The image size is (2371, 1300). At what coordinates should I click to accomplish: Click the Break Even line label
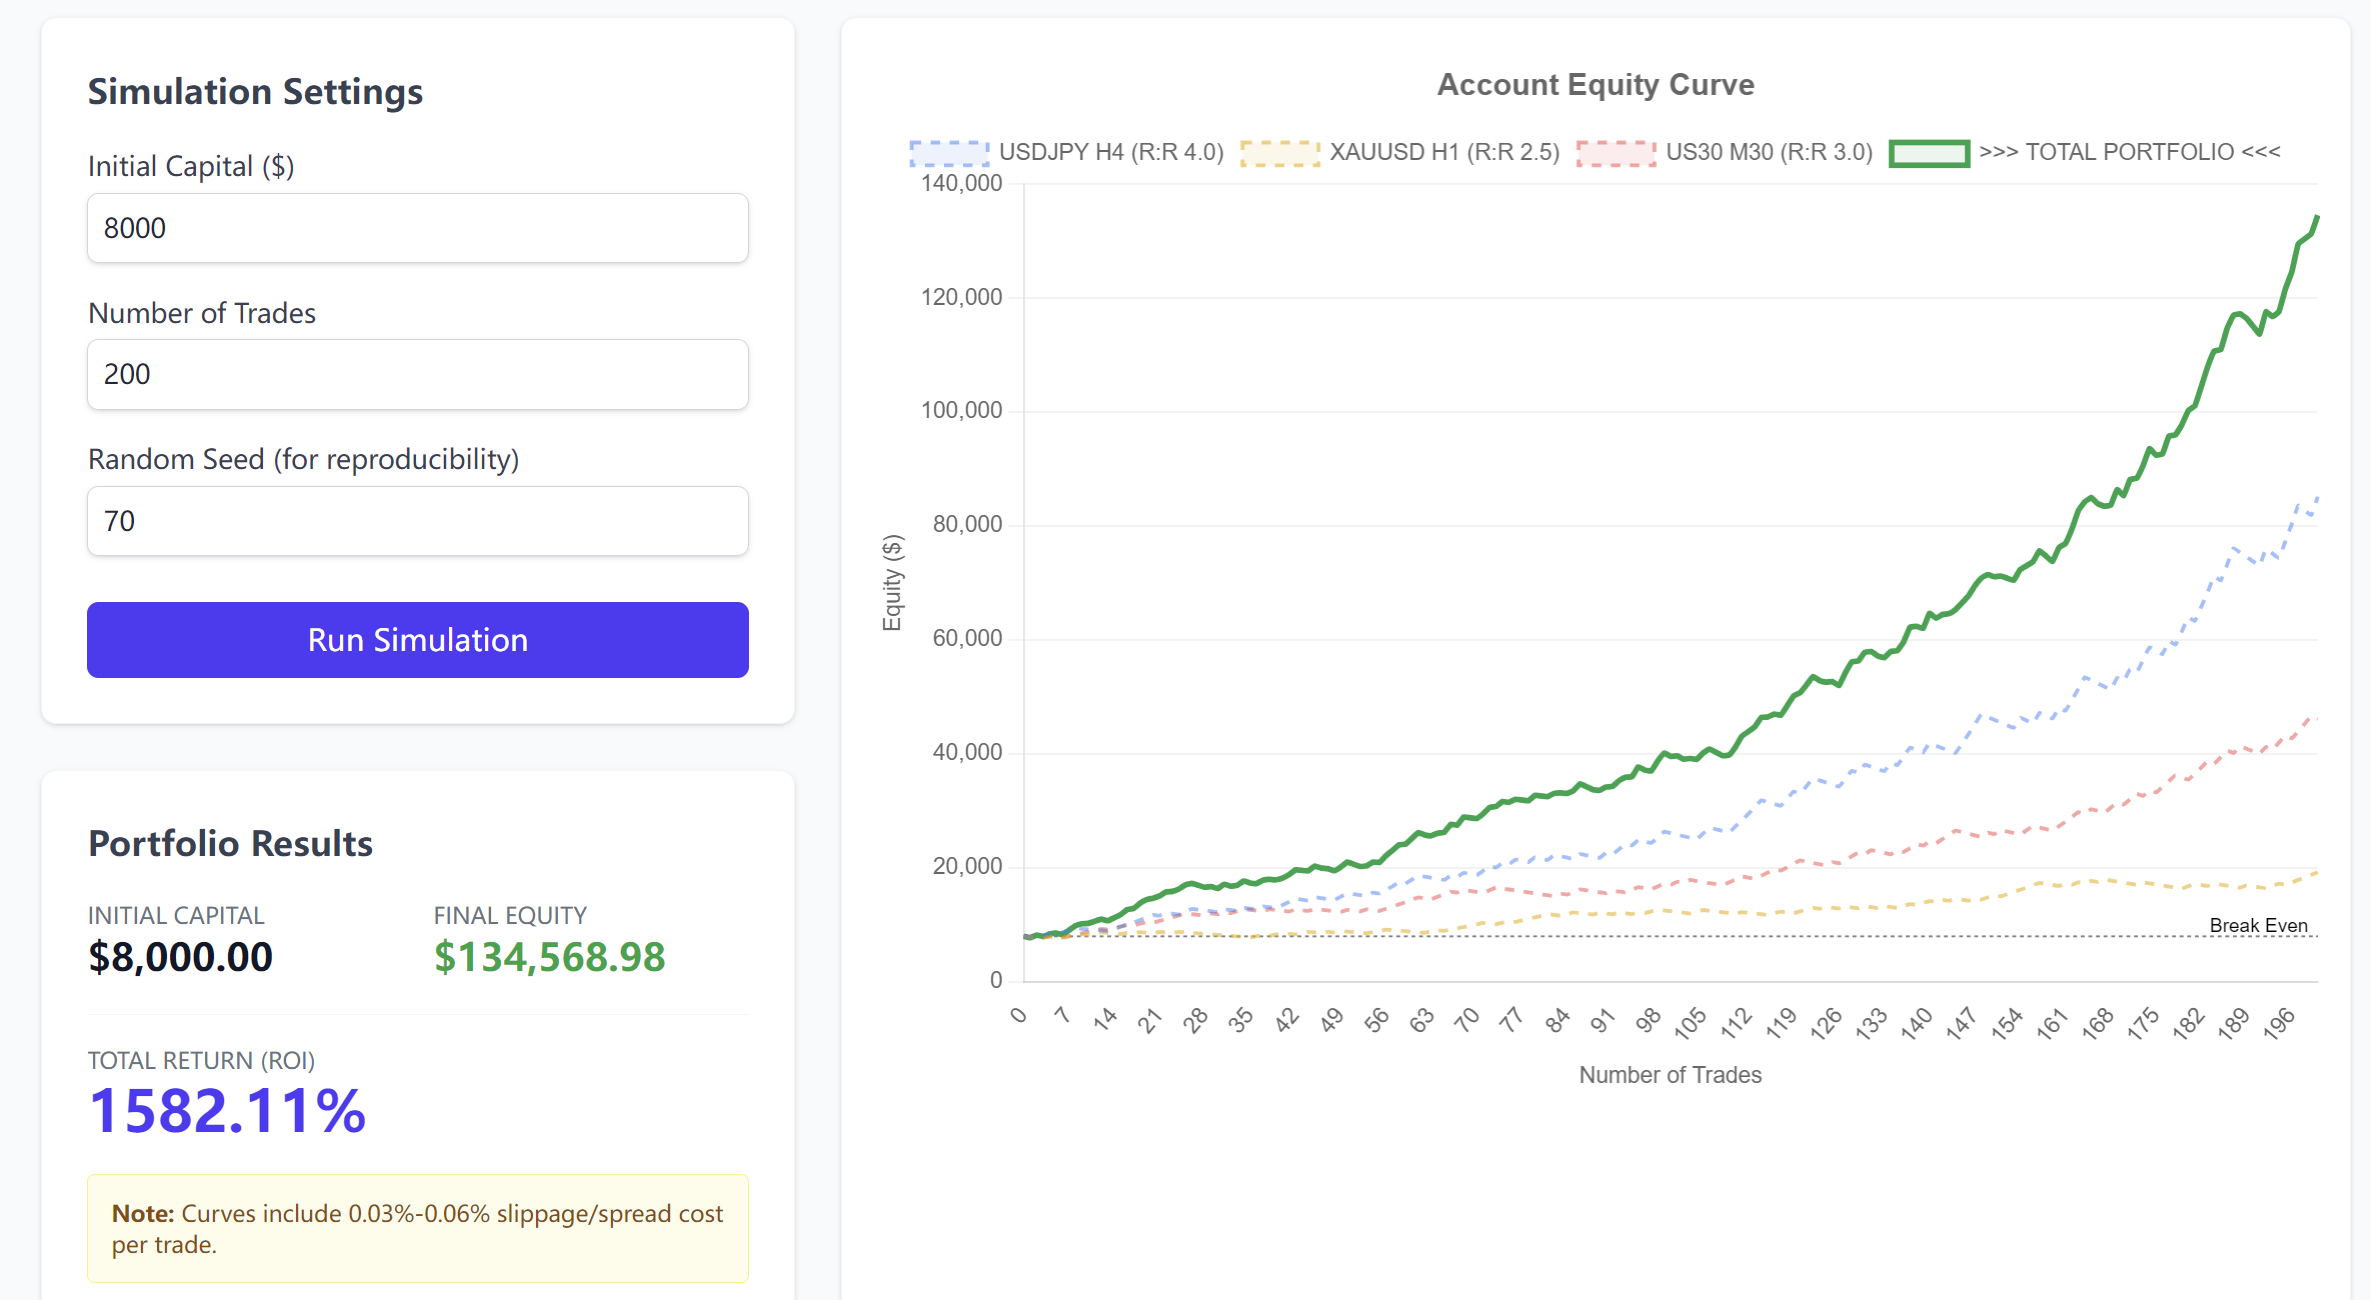2258,925
